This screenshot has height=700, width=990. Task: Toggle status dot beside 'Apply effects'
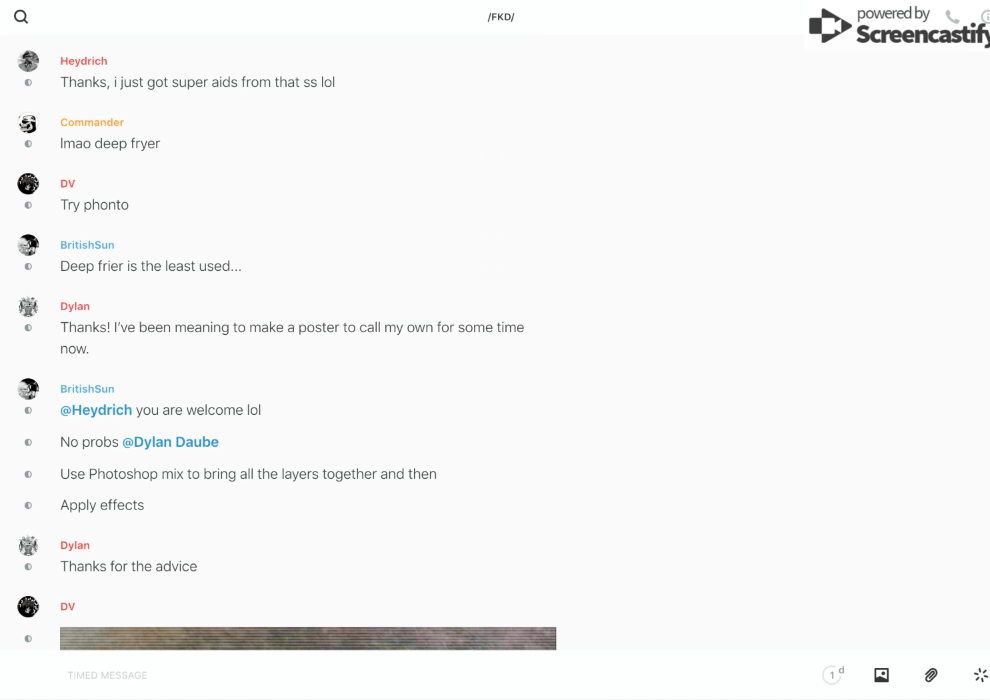[x=28, y=506]
